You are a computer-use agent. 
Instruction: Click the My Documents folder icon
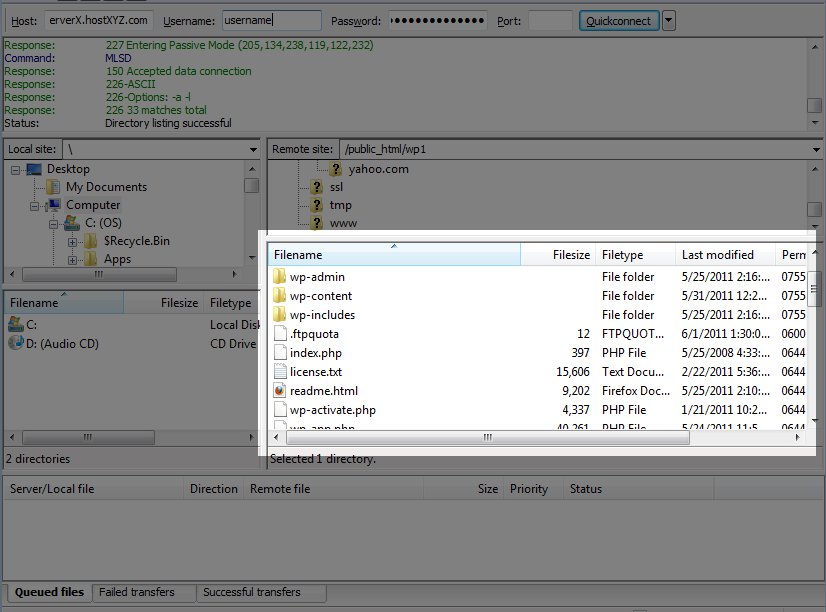(54, 187)
